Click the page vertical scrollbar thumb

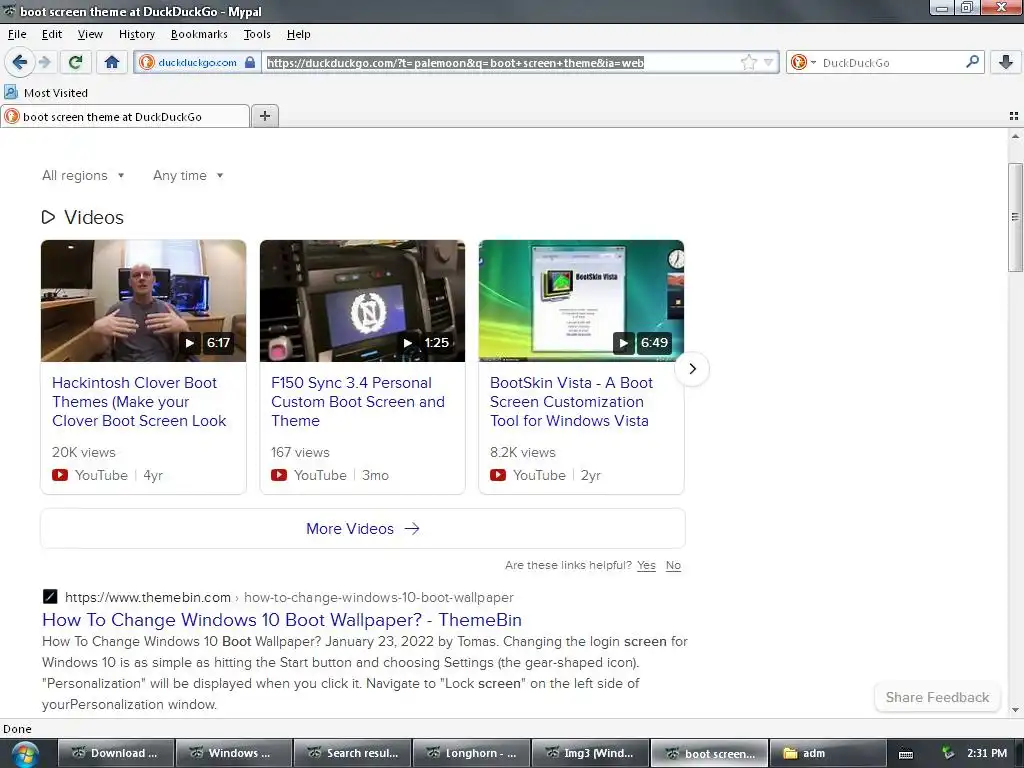point(1015,217)
